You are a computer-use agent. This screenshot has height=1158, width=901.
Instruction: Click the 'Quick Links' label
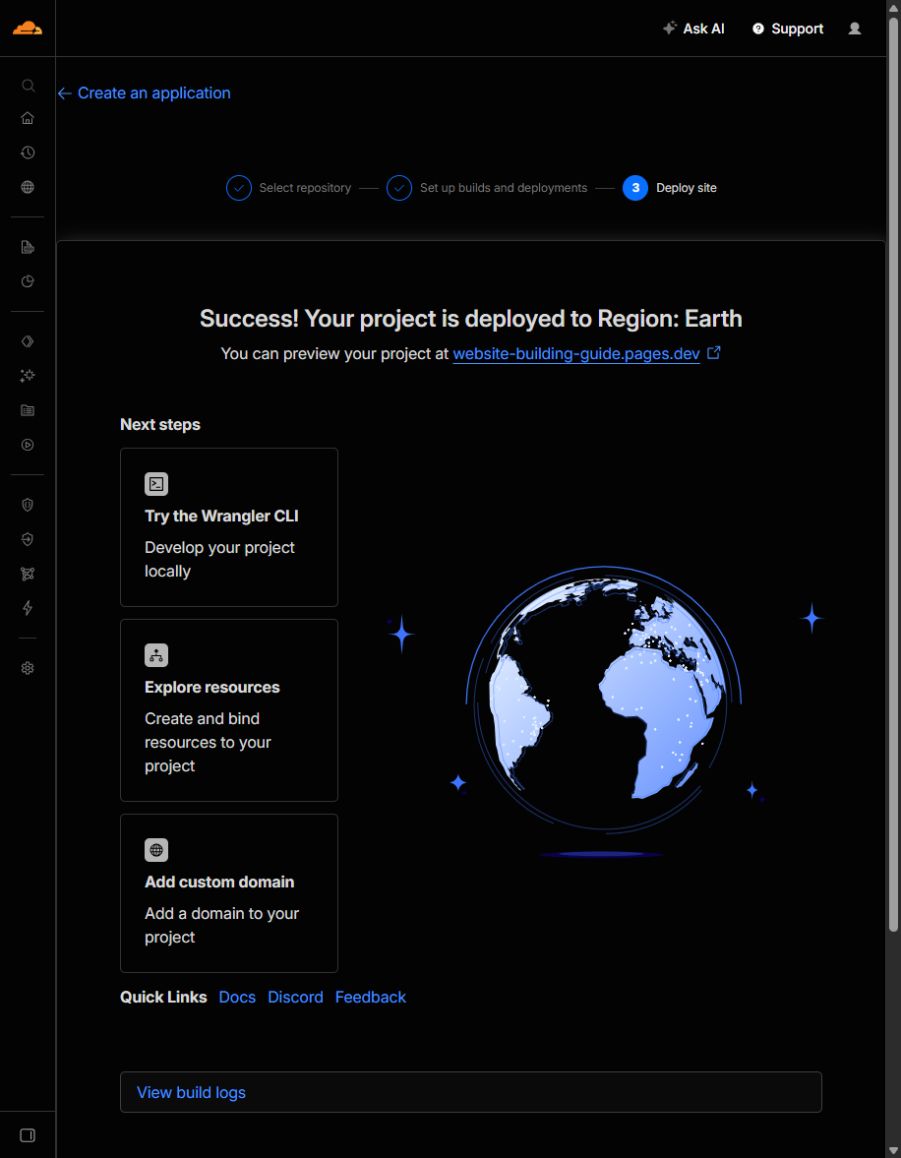pyautogui.click(x=163, y=997)
